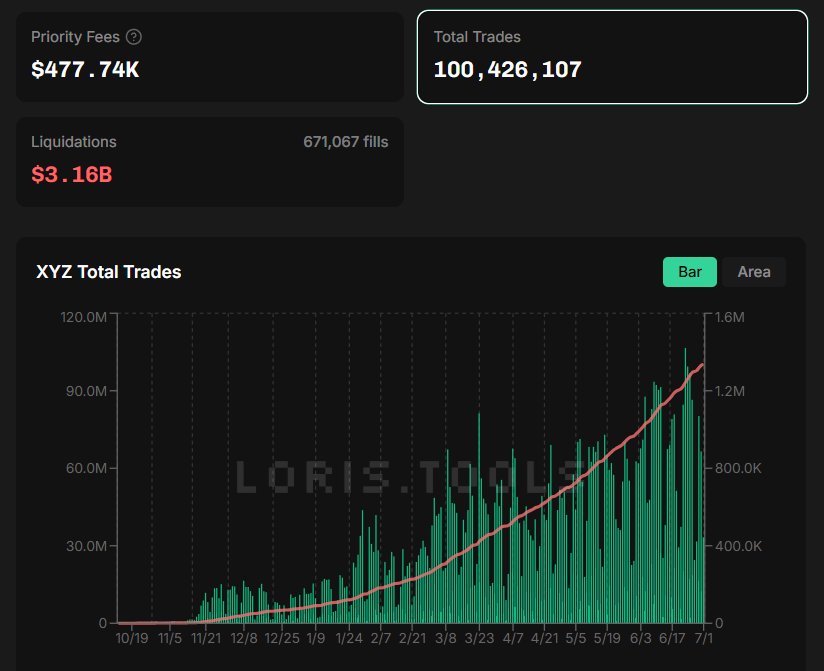Click the 1/9 date axis label
This screenshot has width=824, height=671.
click(316, 638)
